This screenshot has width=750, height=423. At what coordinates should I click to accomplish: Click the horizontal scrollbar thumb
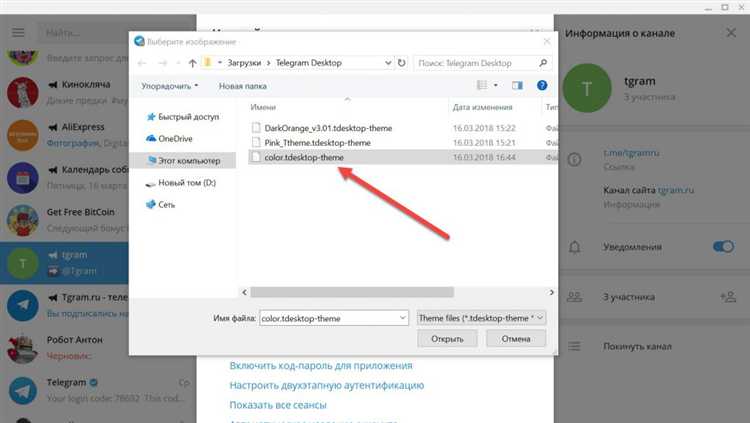click(352, 292)
